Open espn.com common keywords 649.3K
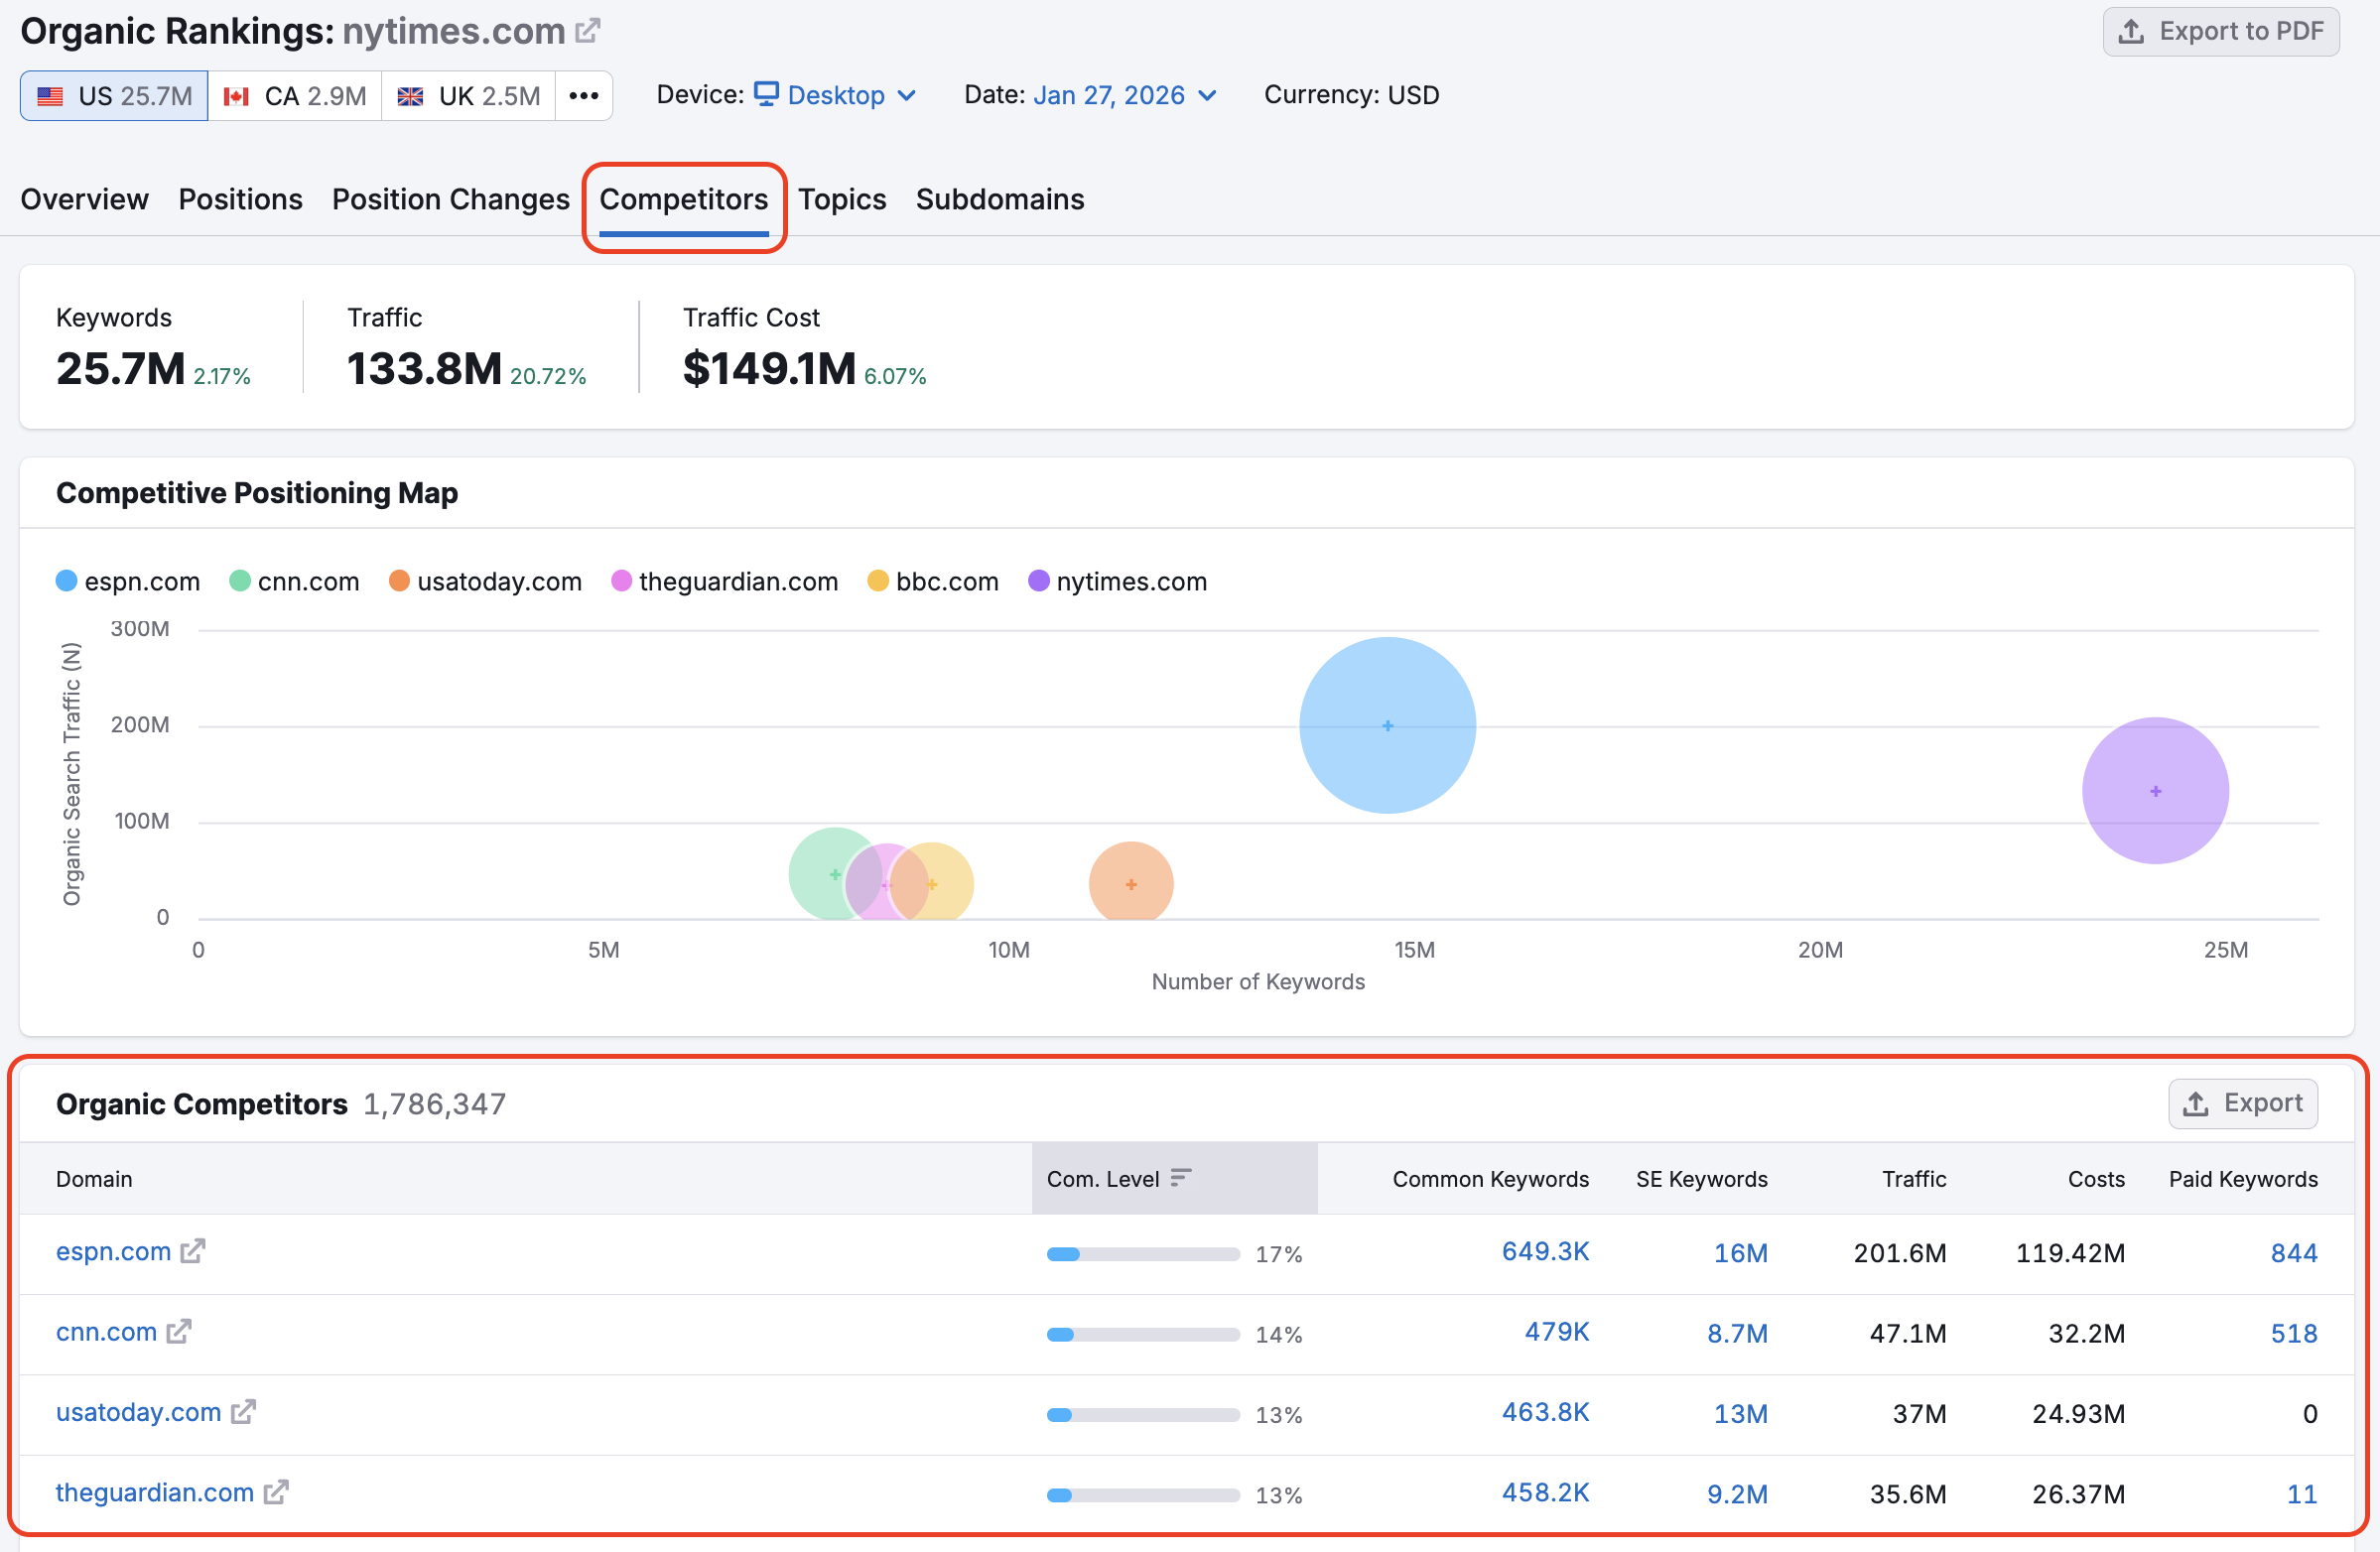 point(1544,1251)
